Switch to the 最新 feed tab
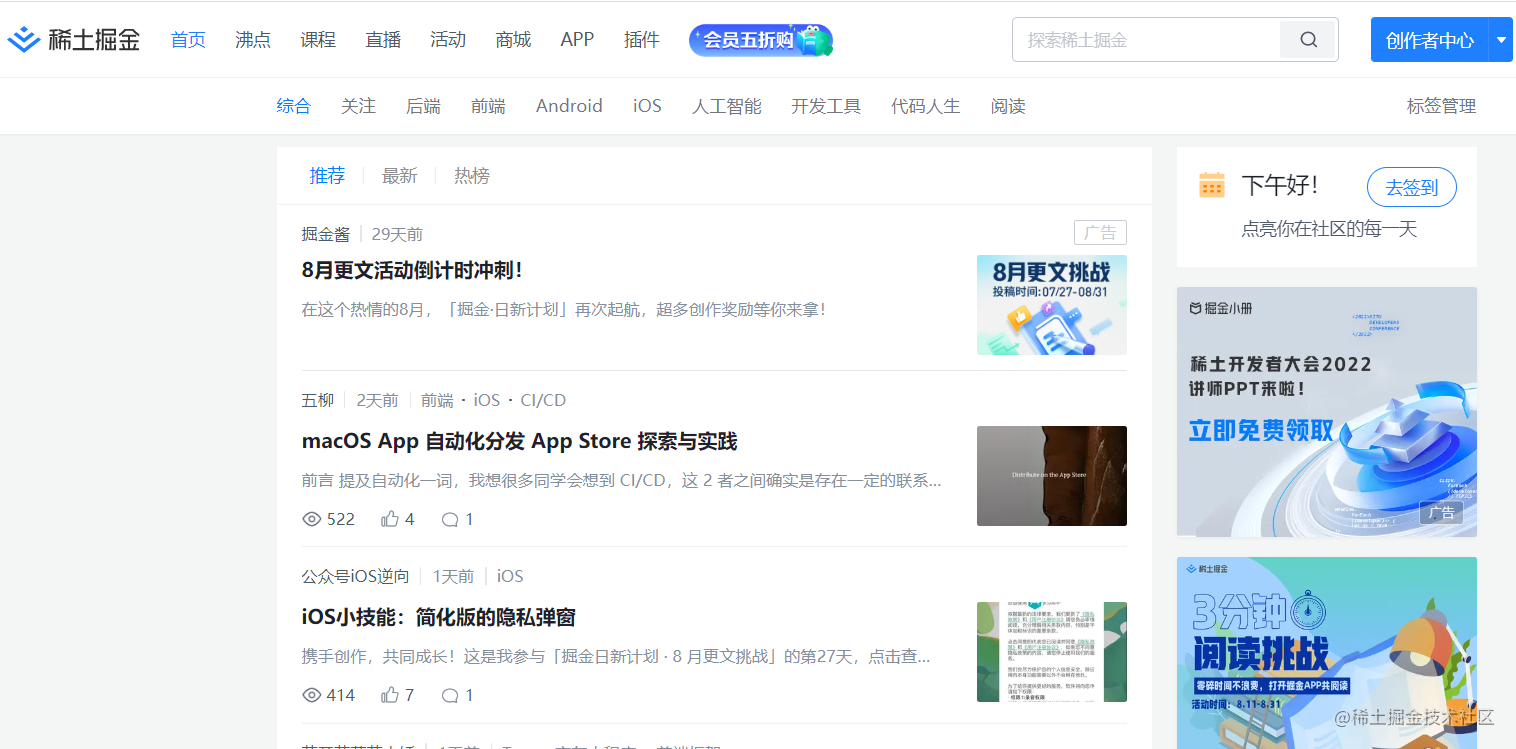 pyautogui.click(x=399, y=176)
